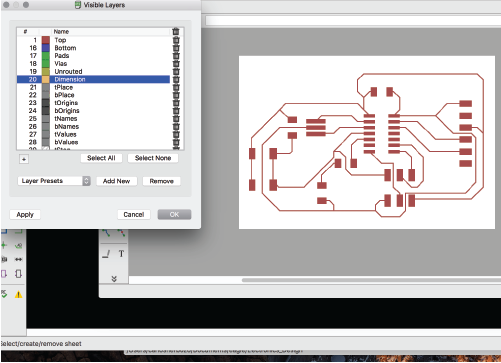The width and height of the screenshot is (501, 363).
Task: Click the 'Name' column header
Action: (x=111, y=32)
